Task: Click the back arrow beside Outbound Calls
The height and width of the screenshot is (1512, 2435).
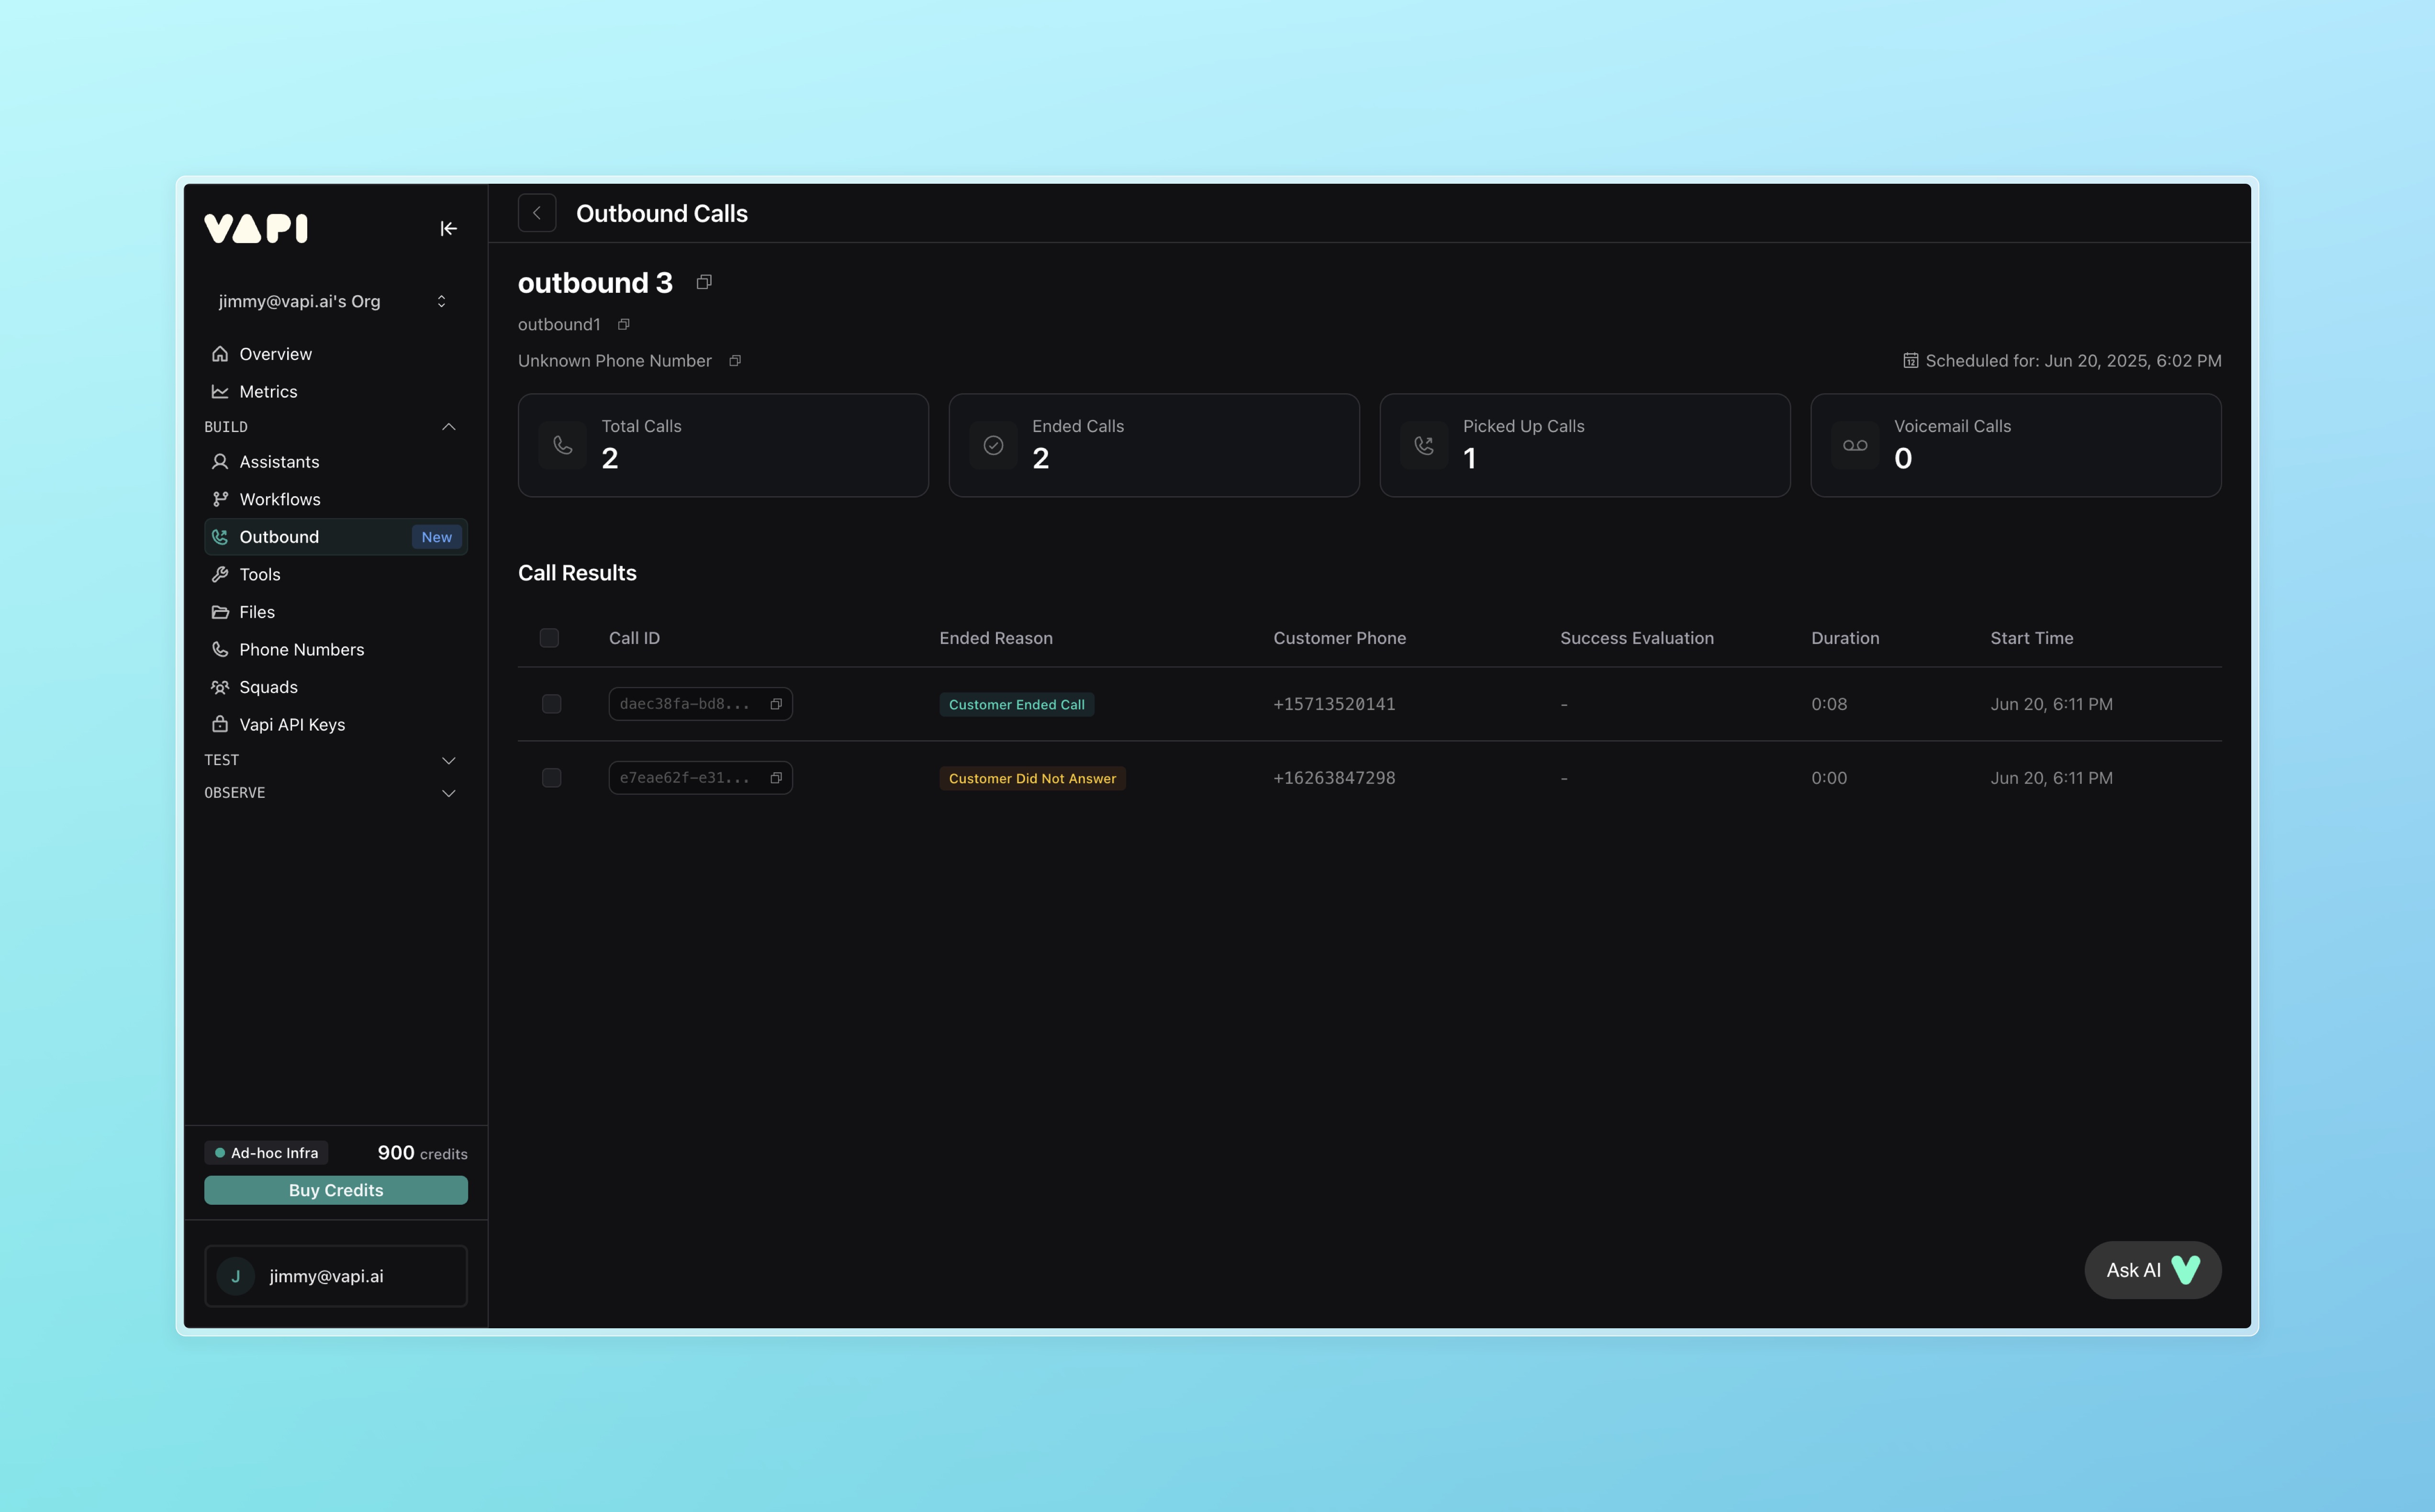Action: pyautogui.click(x=537, y=213)
